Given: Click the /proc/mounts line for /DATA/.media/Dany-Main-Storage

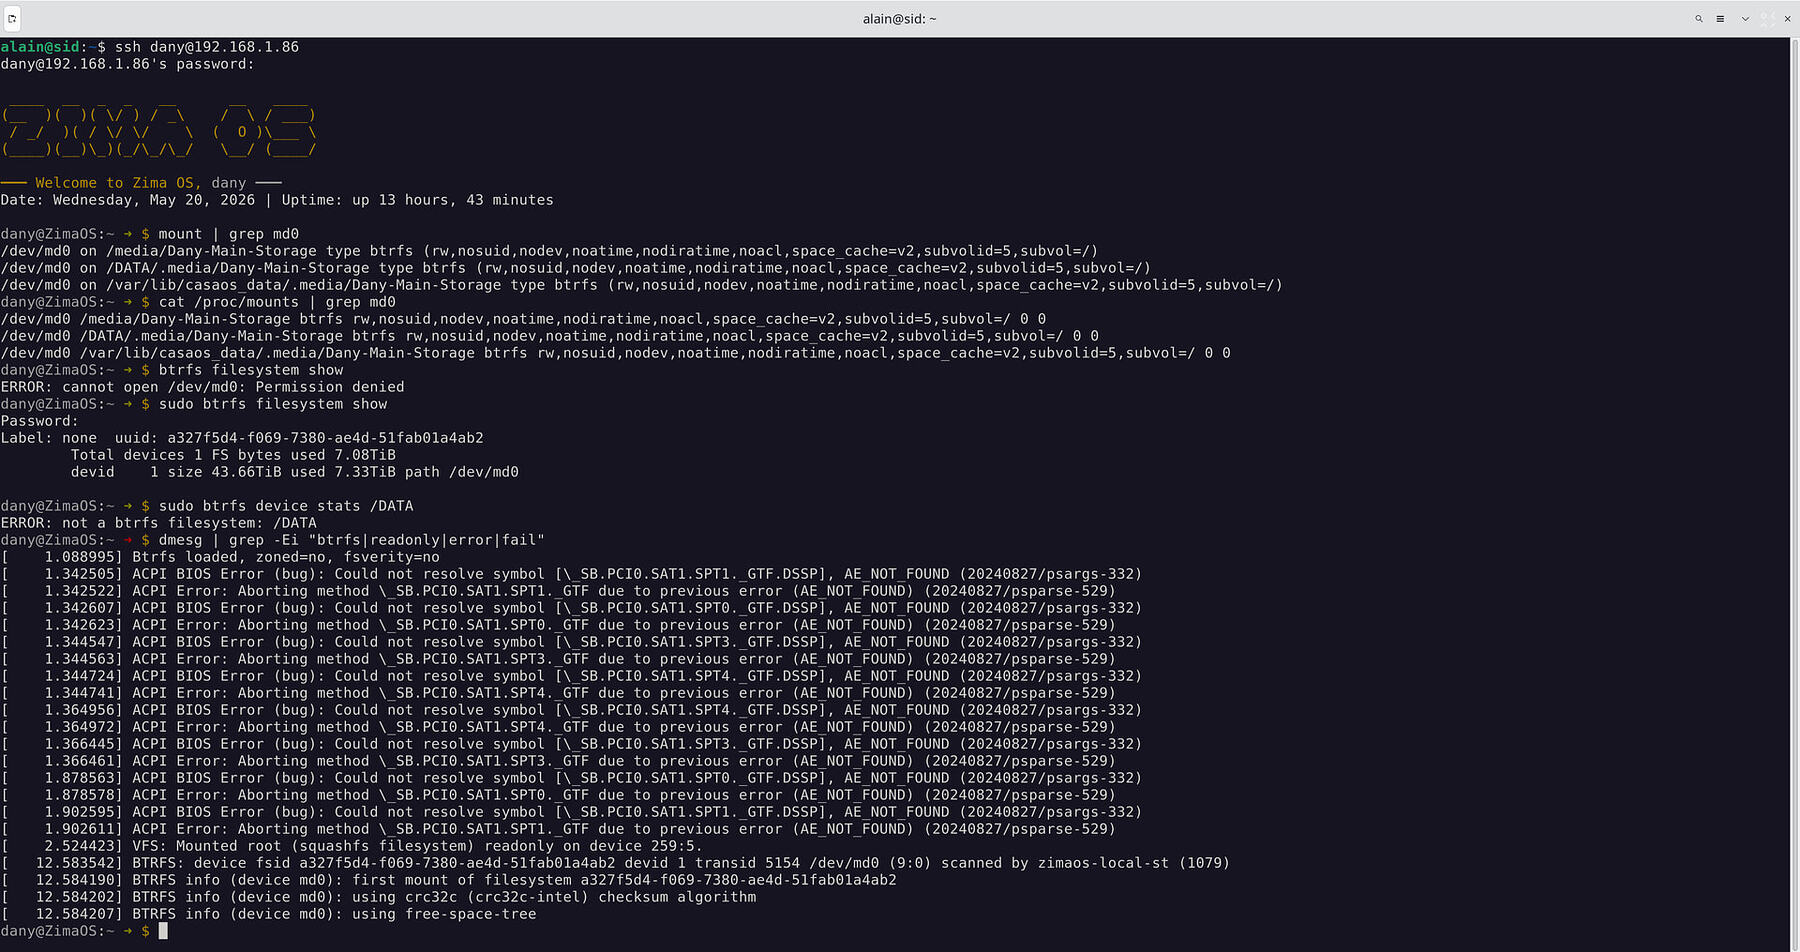Looking at the screenshot, I should click(x=549, y=336).
